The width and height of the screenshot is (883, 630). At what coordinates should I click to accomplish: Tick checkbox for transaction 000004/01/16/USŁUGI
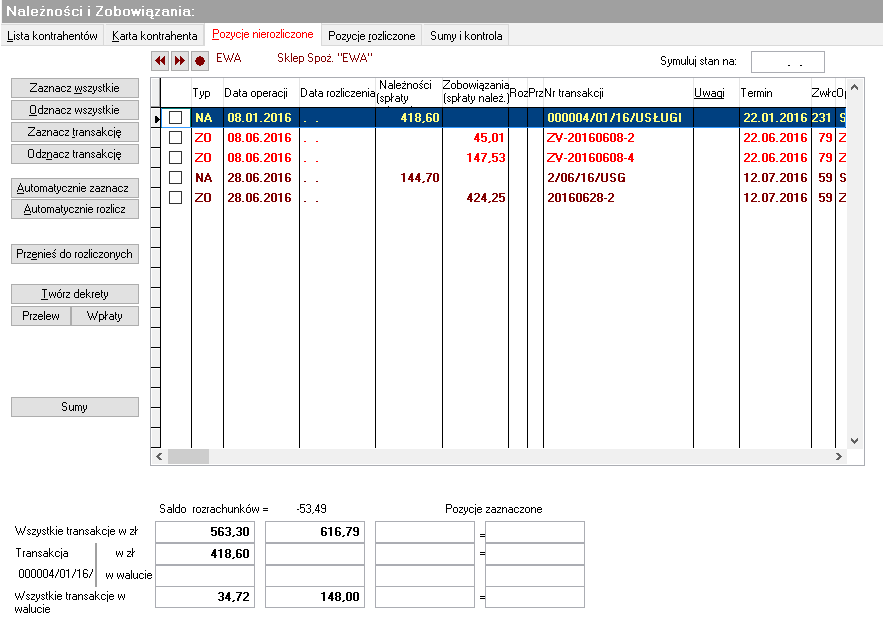click(x=176, y=118)
